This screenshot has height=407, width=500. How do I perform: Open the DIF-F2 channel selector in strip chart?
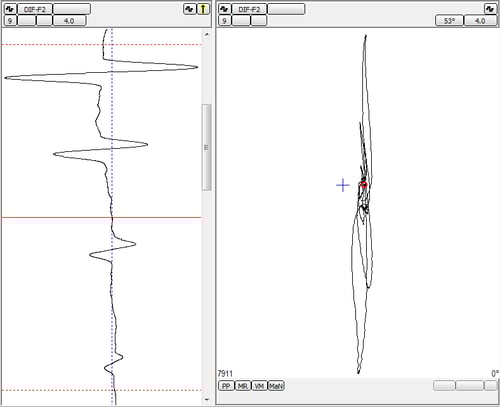35,9
